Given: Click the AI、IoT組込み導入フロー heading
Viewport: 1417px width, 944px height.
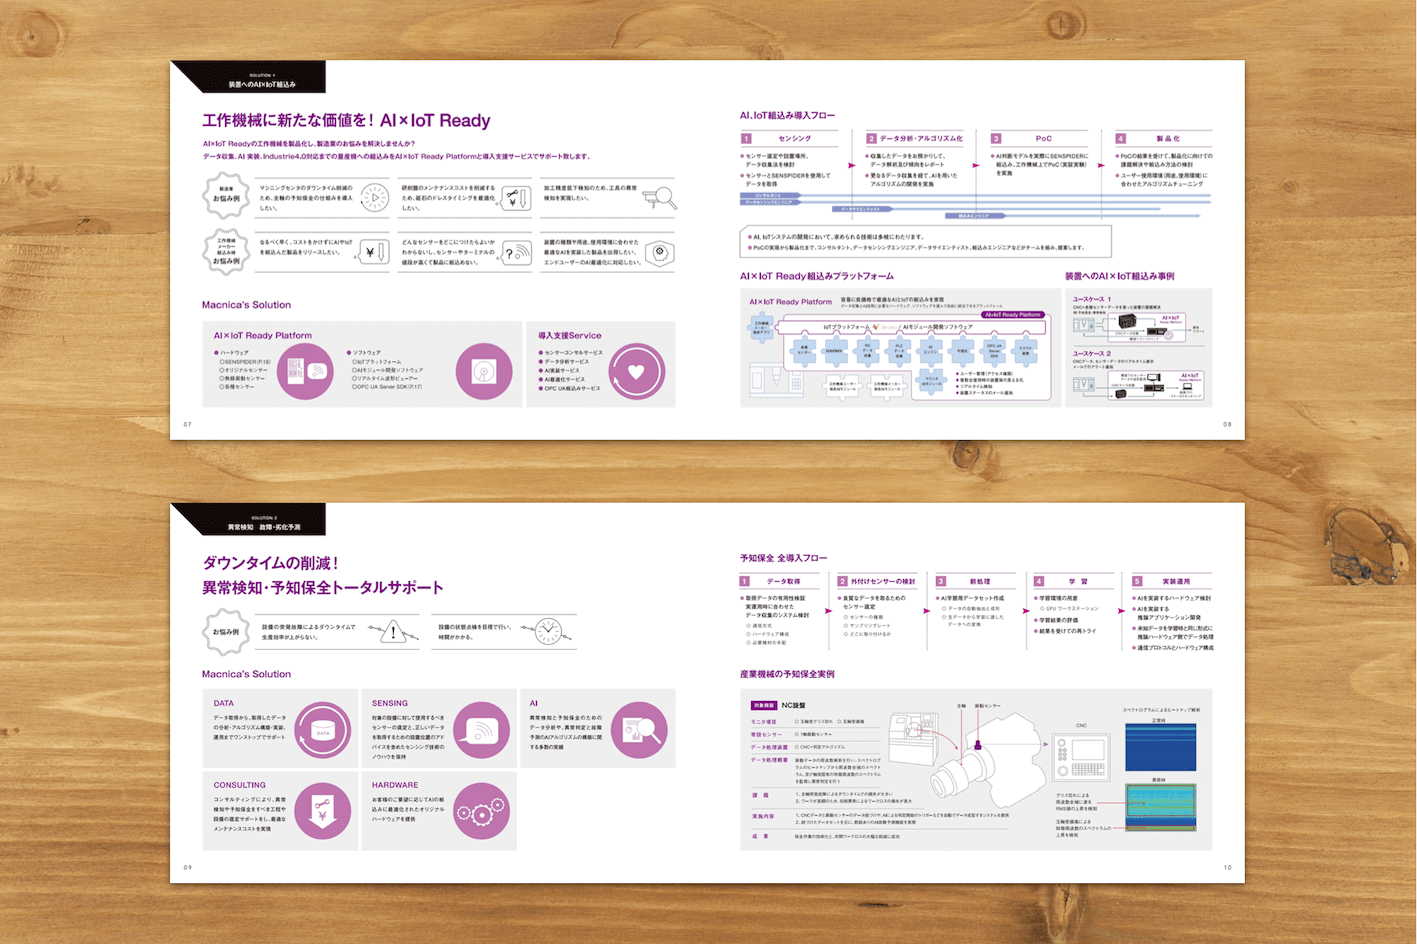Looking at the screenshot, I should coord(787,115).
